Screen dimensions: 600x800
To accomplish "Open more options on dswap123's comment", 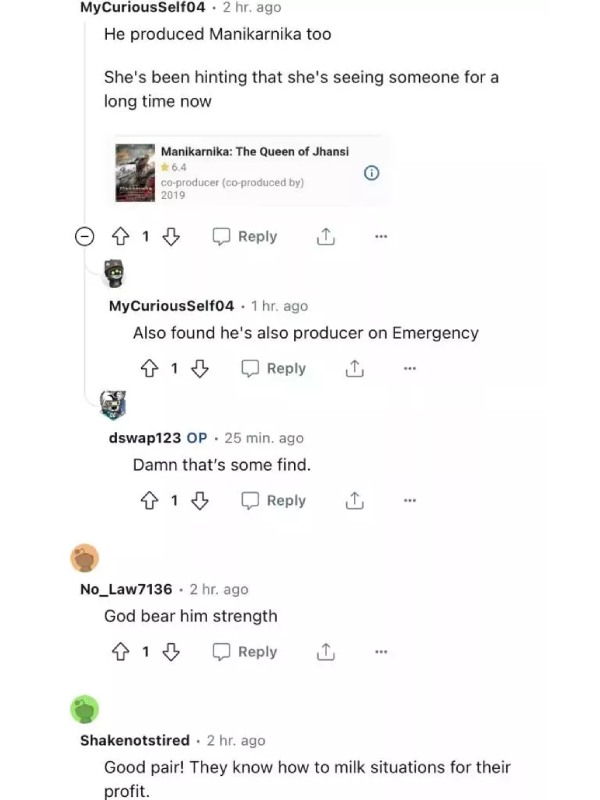I will [x=410, y=500].
